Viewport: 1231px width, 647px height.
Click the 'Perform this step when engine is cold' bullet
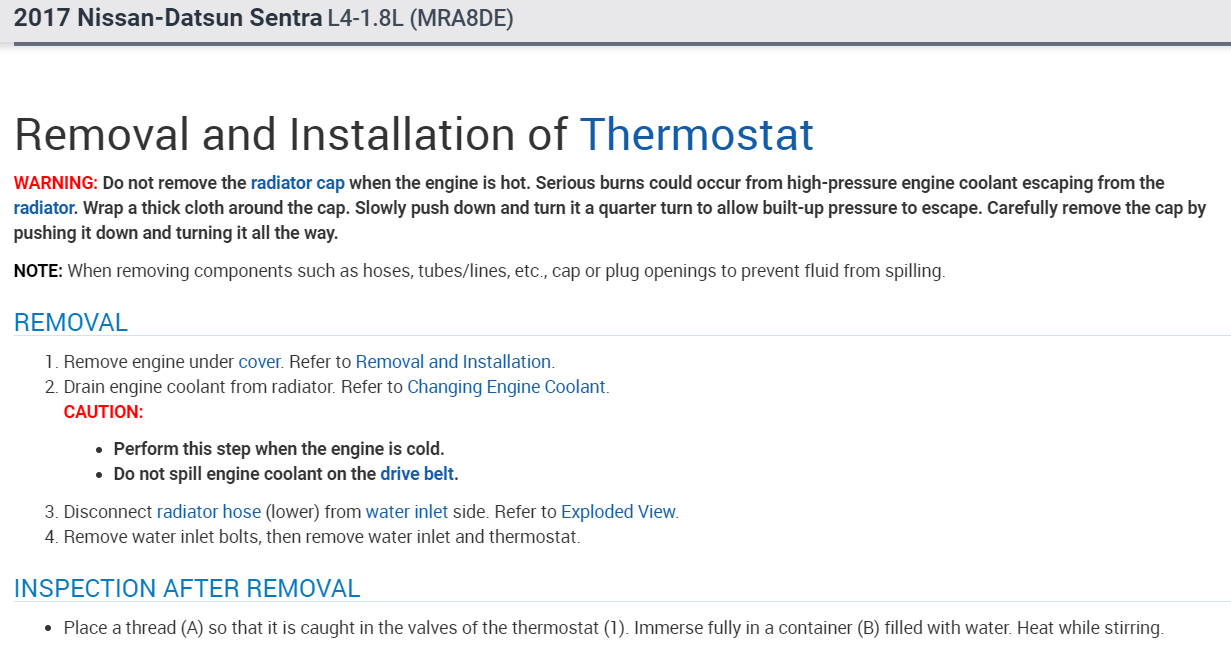(279, 449)
